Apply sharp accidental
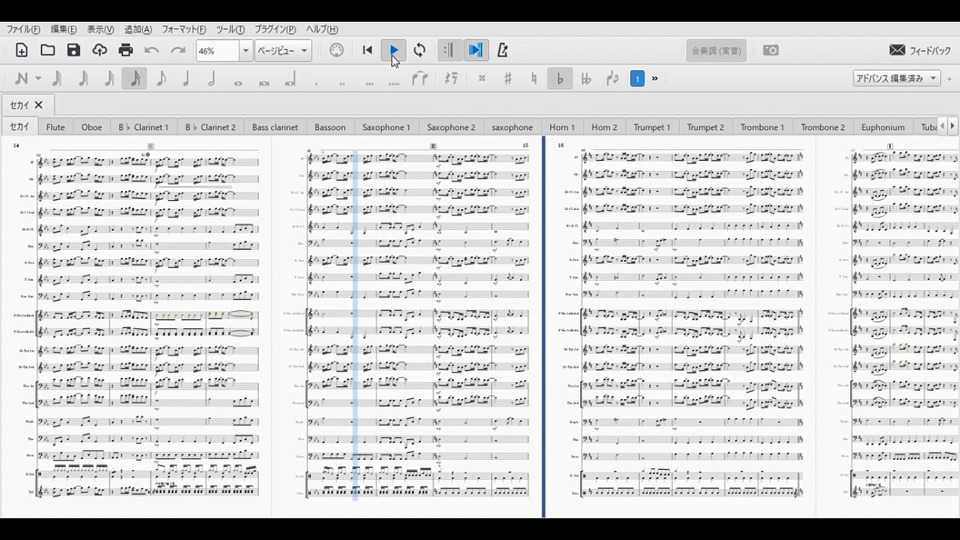The height and width of the screenshot is (540, 960). coord(508,78)
